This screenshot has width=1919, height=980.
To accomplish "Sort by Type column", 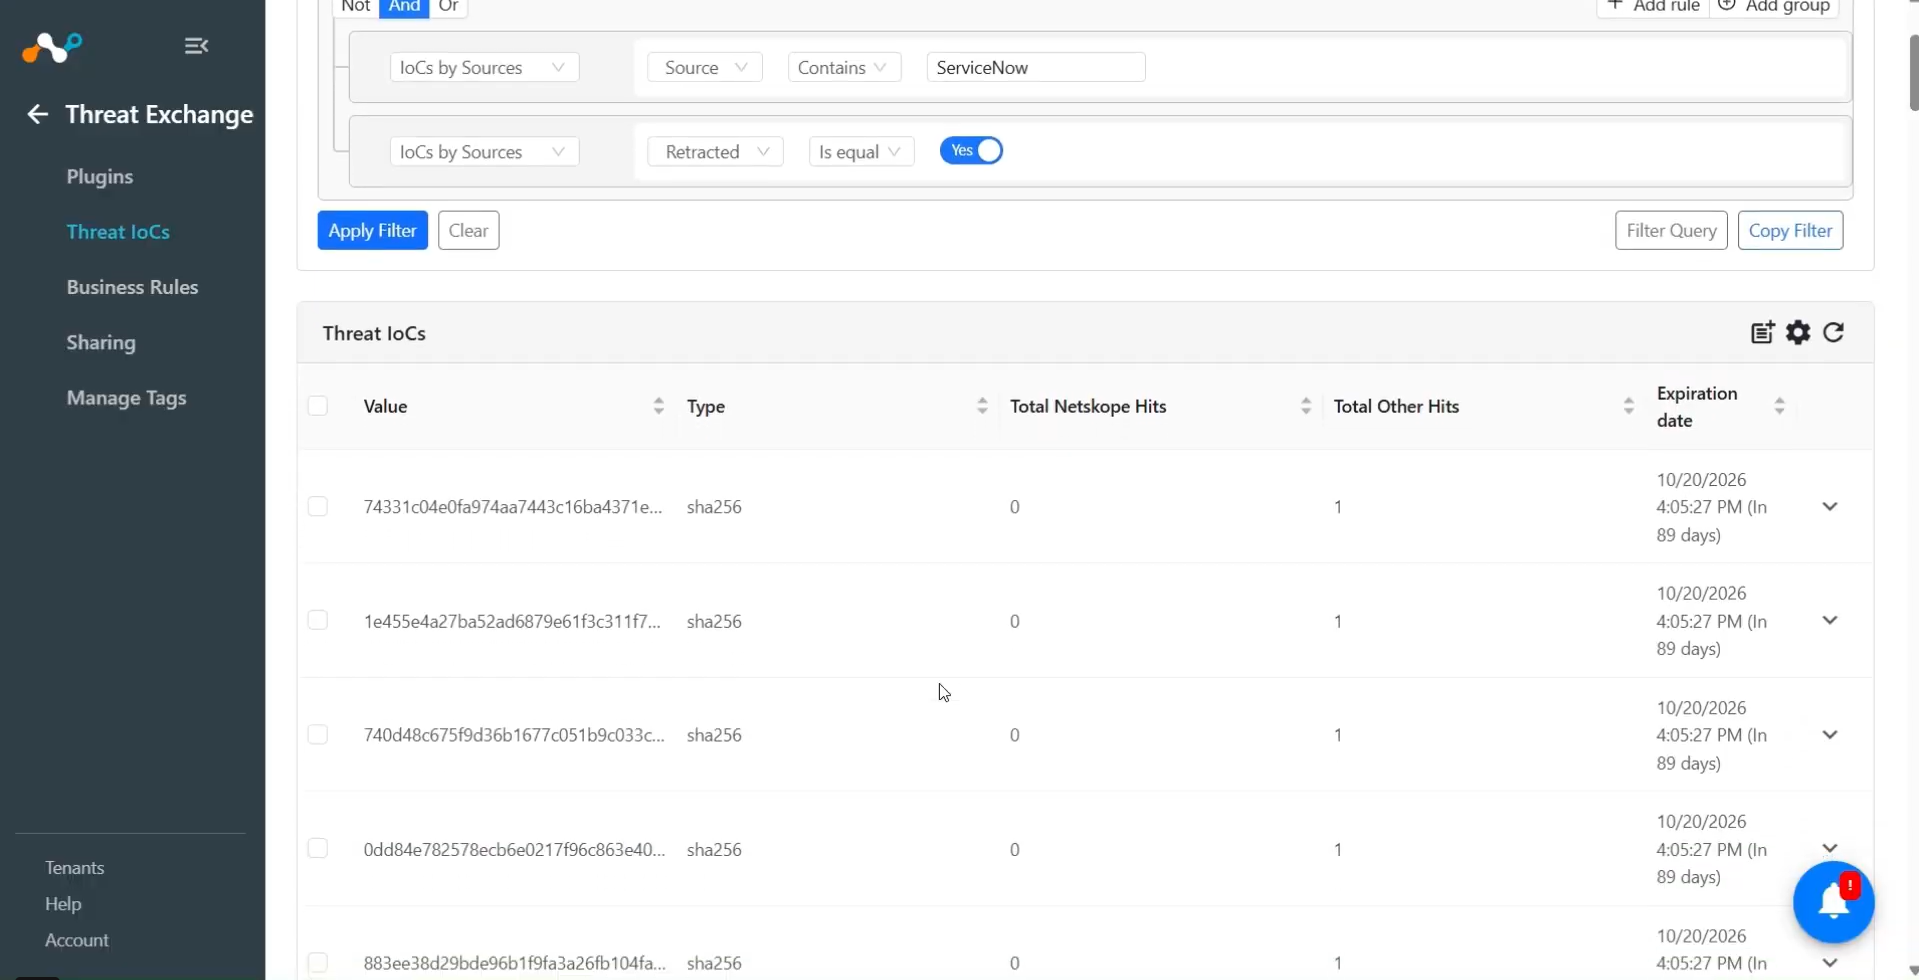I will click(982, 406).
